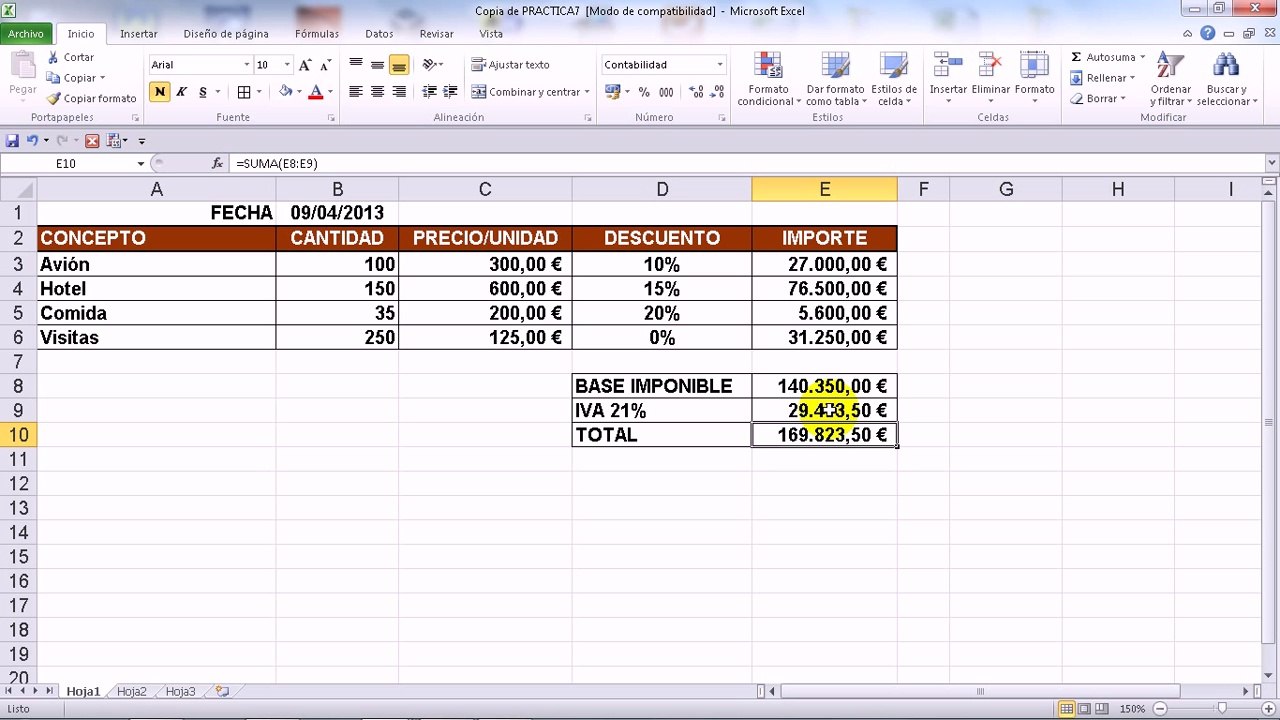Click the Eliminar cells icon
Viewport: 1280px width, 720px height.
click(x=991, y=66)
